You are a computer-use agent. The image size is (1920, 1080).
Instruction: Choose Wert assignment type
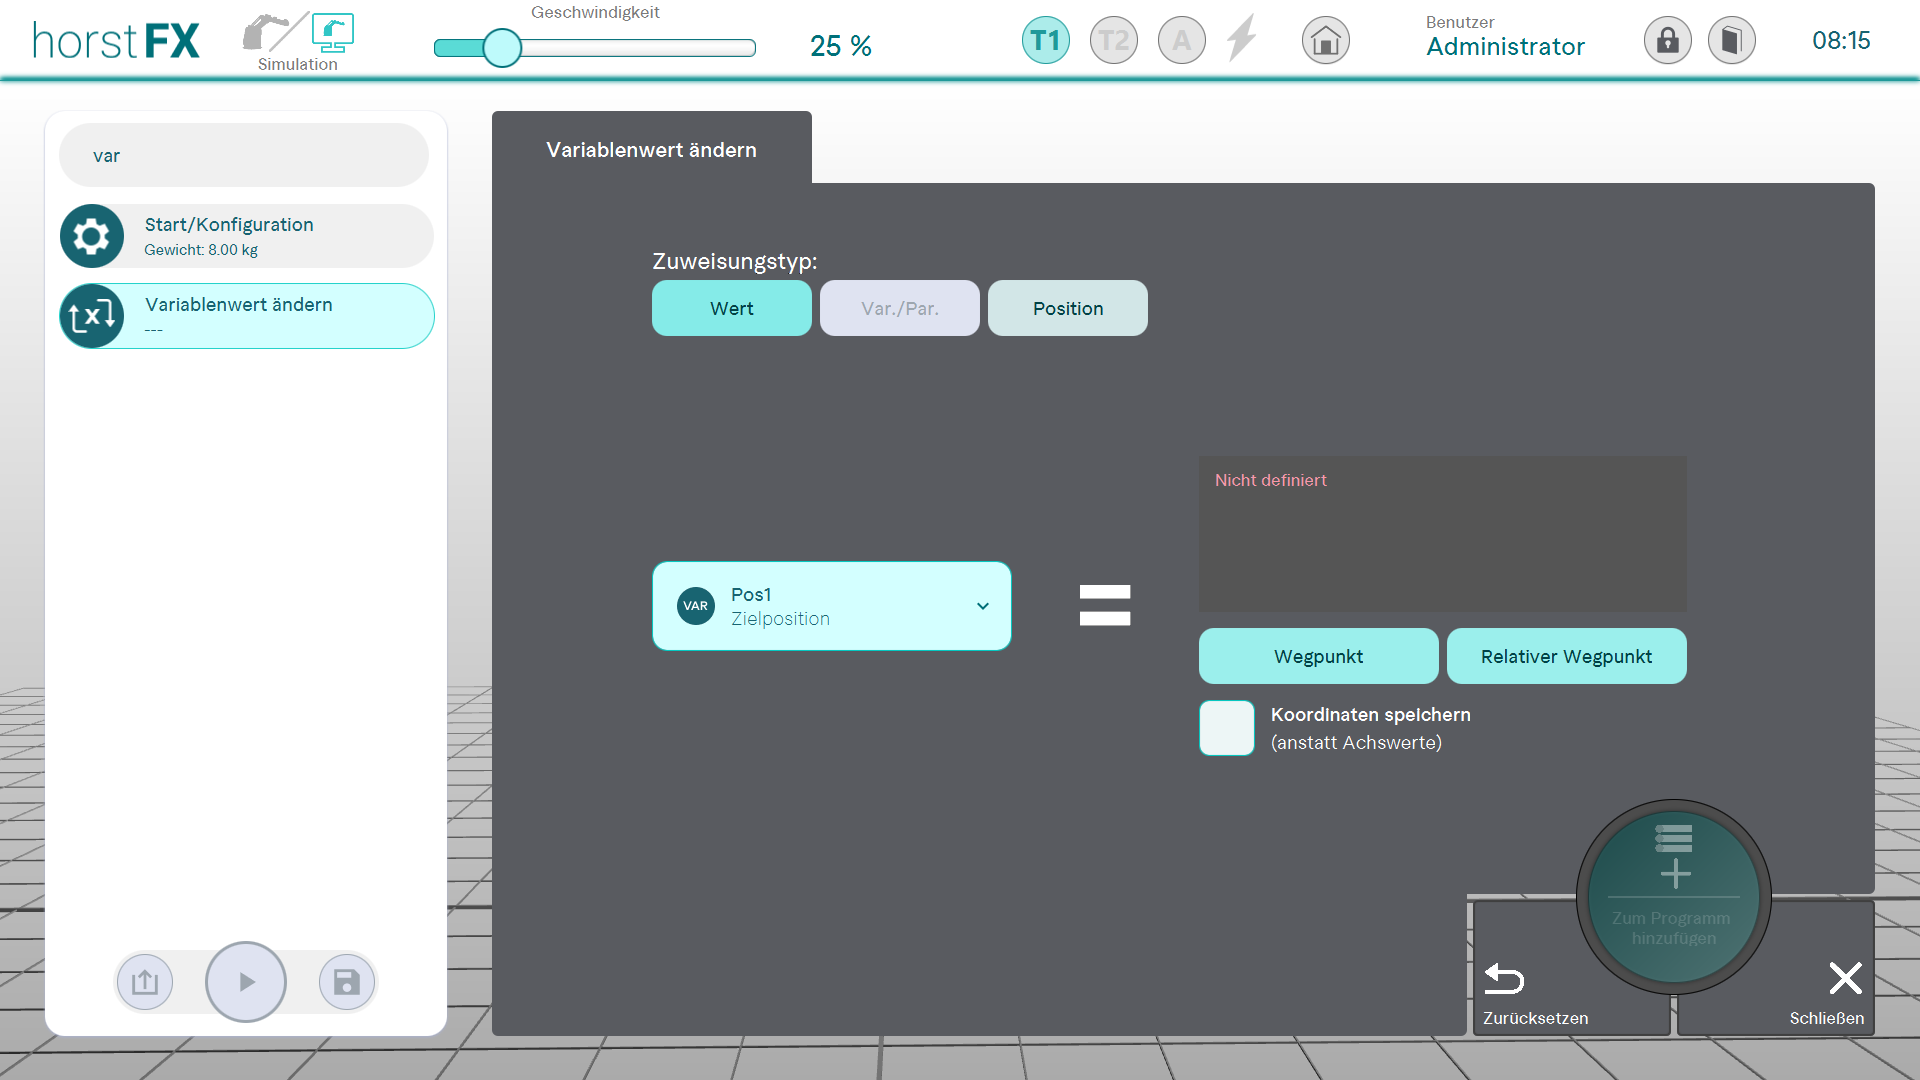click(731, 308)
